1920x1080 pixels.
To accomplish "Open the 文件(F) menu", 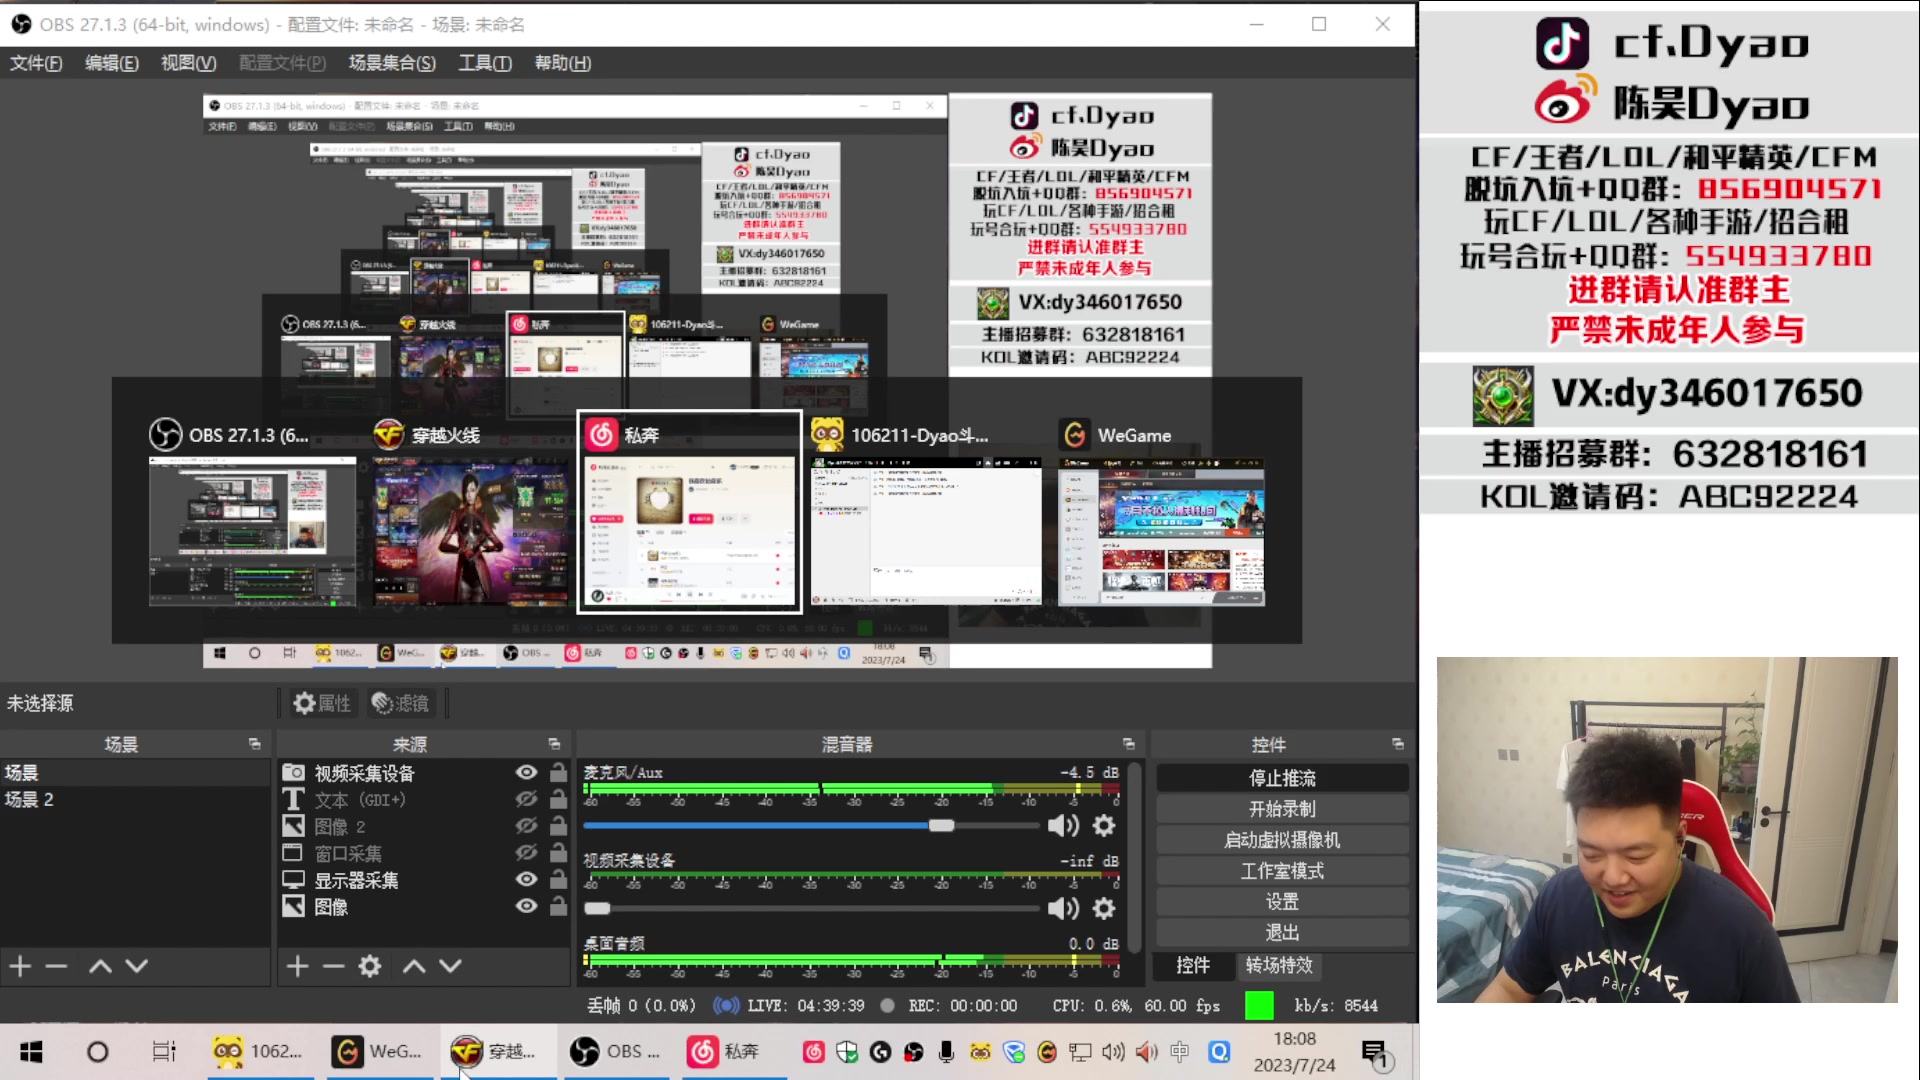I will point(36,63).
